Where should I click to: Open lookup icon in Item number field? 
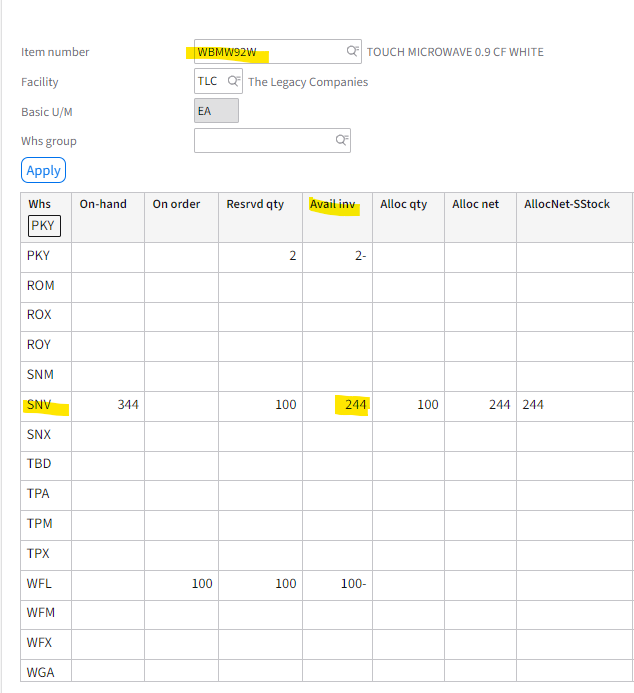[352, 51]
